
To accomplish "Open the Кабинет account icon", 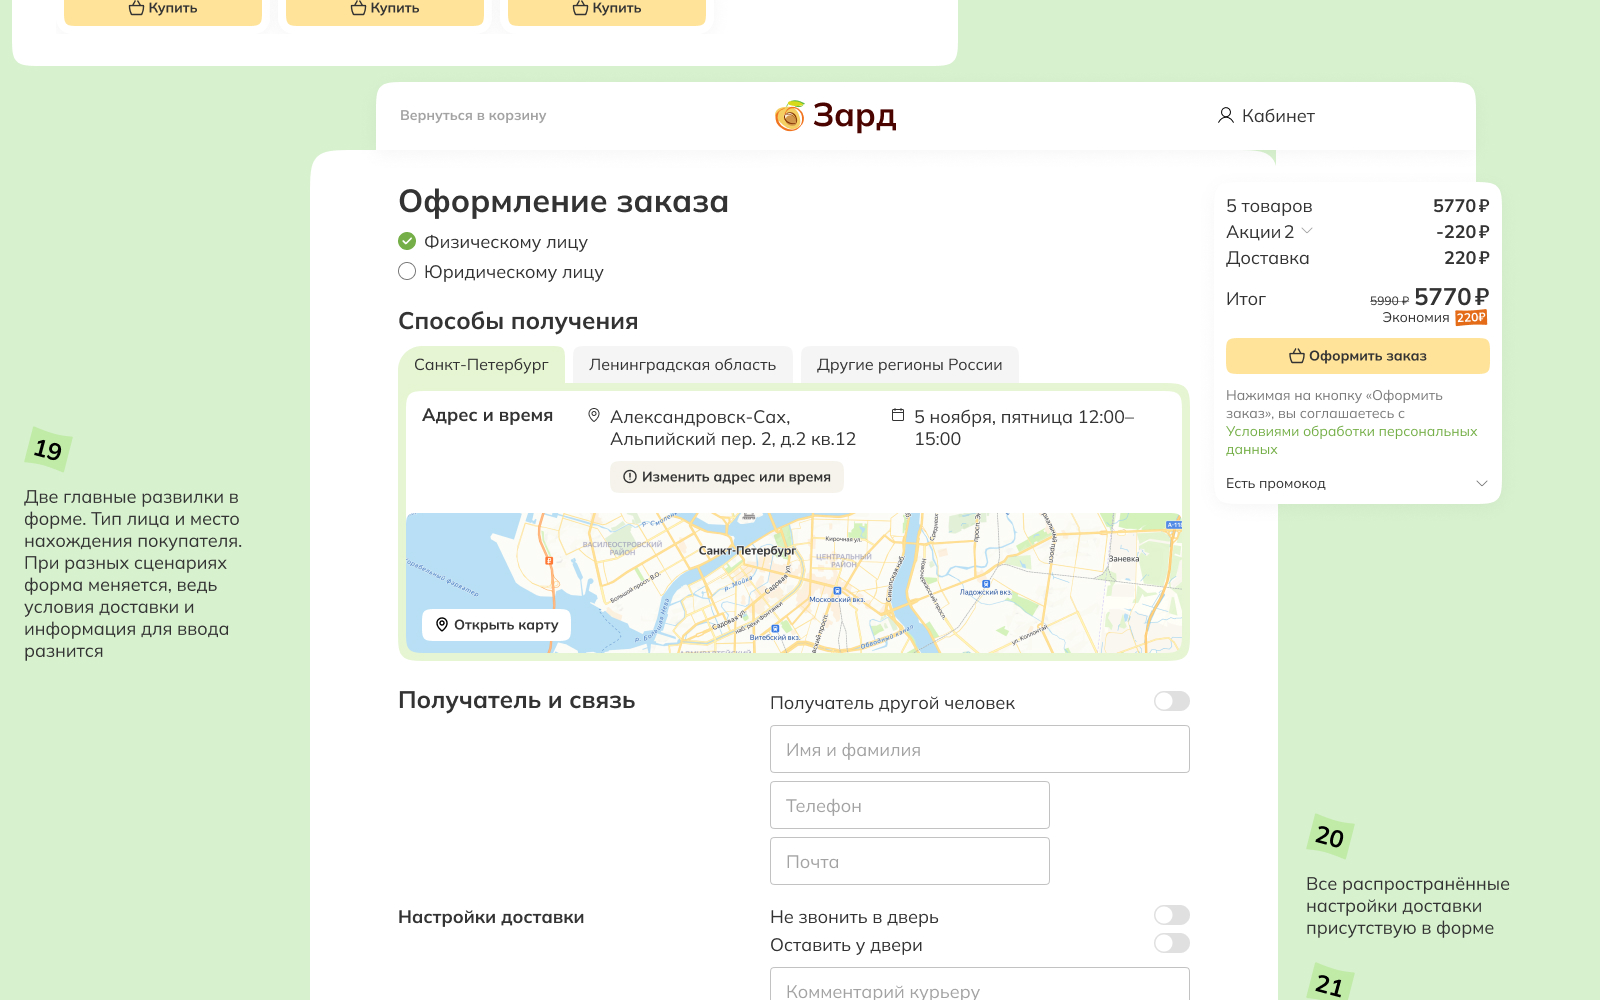I will [1225, 116].
